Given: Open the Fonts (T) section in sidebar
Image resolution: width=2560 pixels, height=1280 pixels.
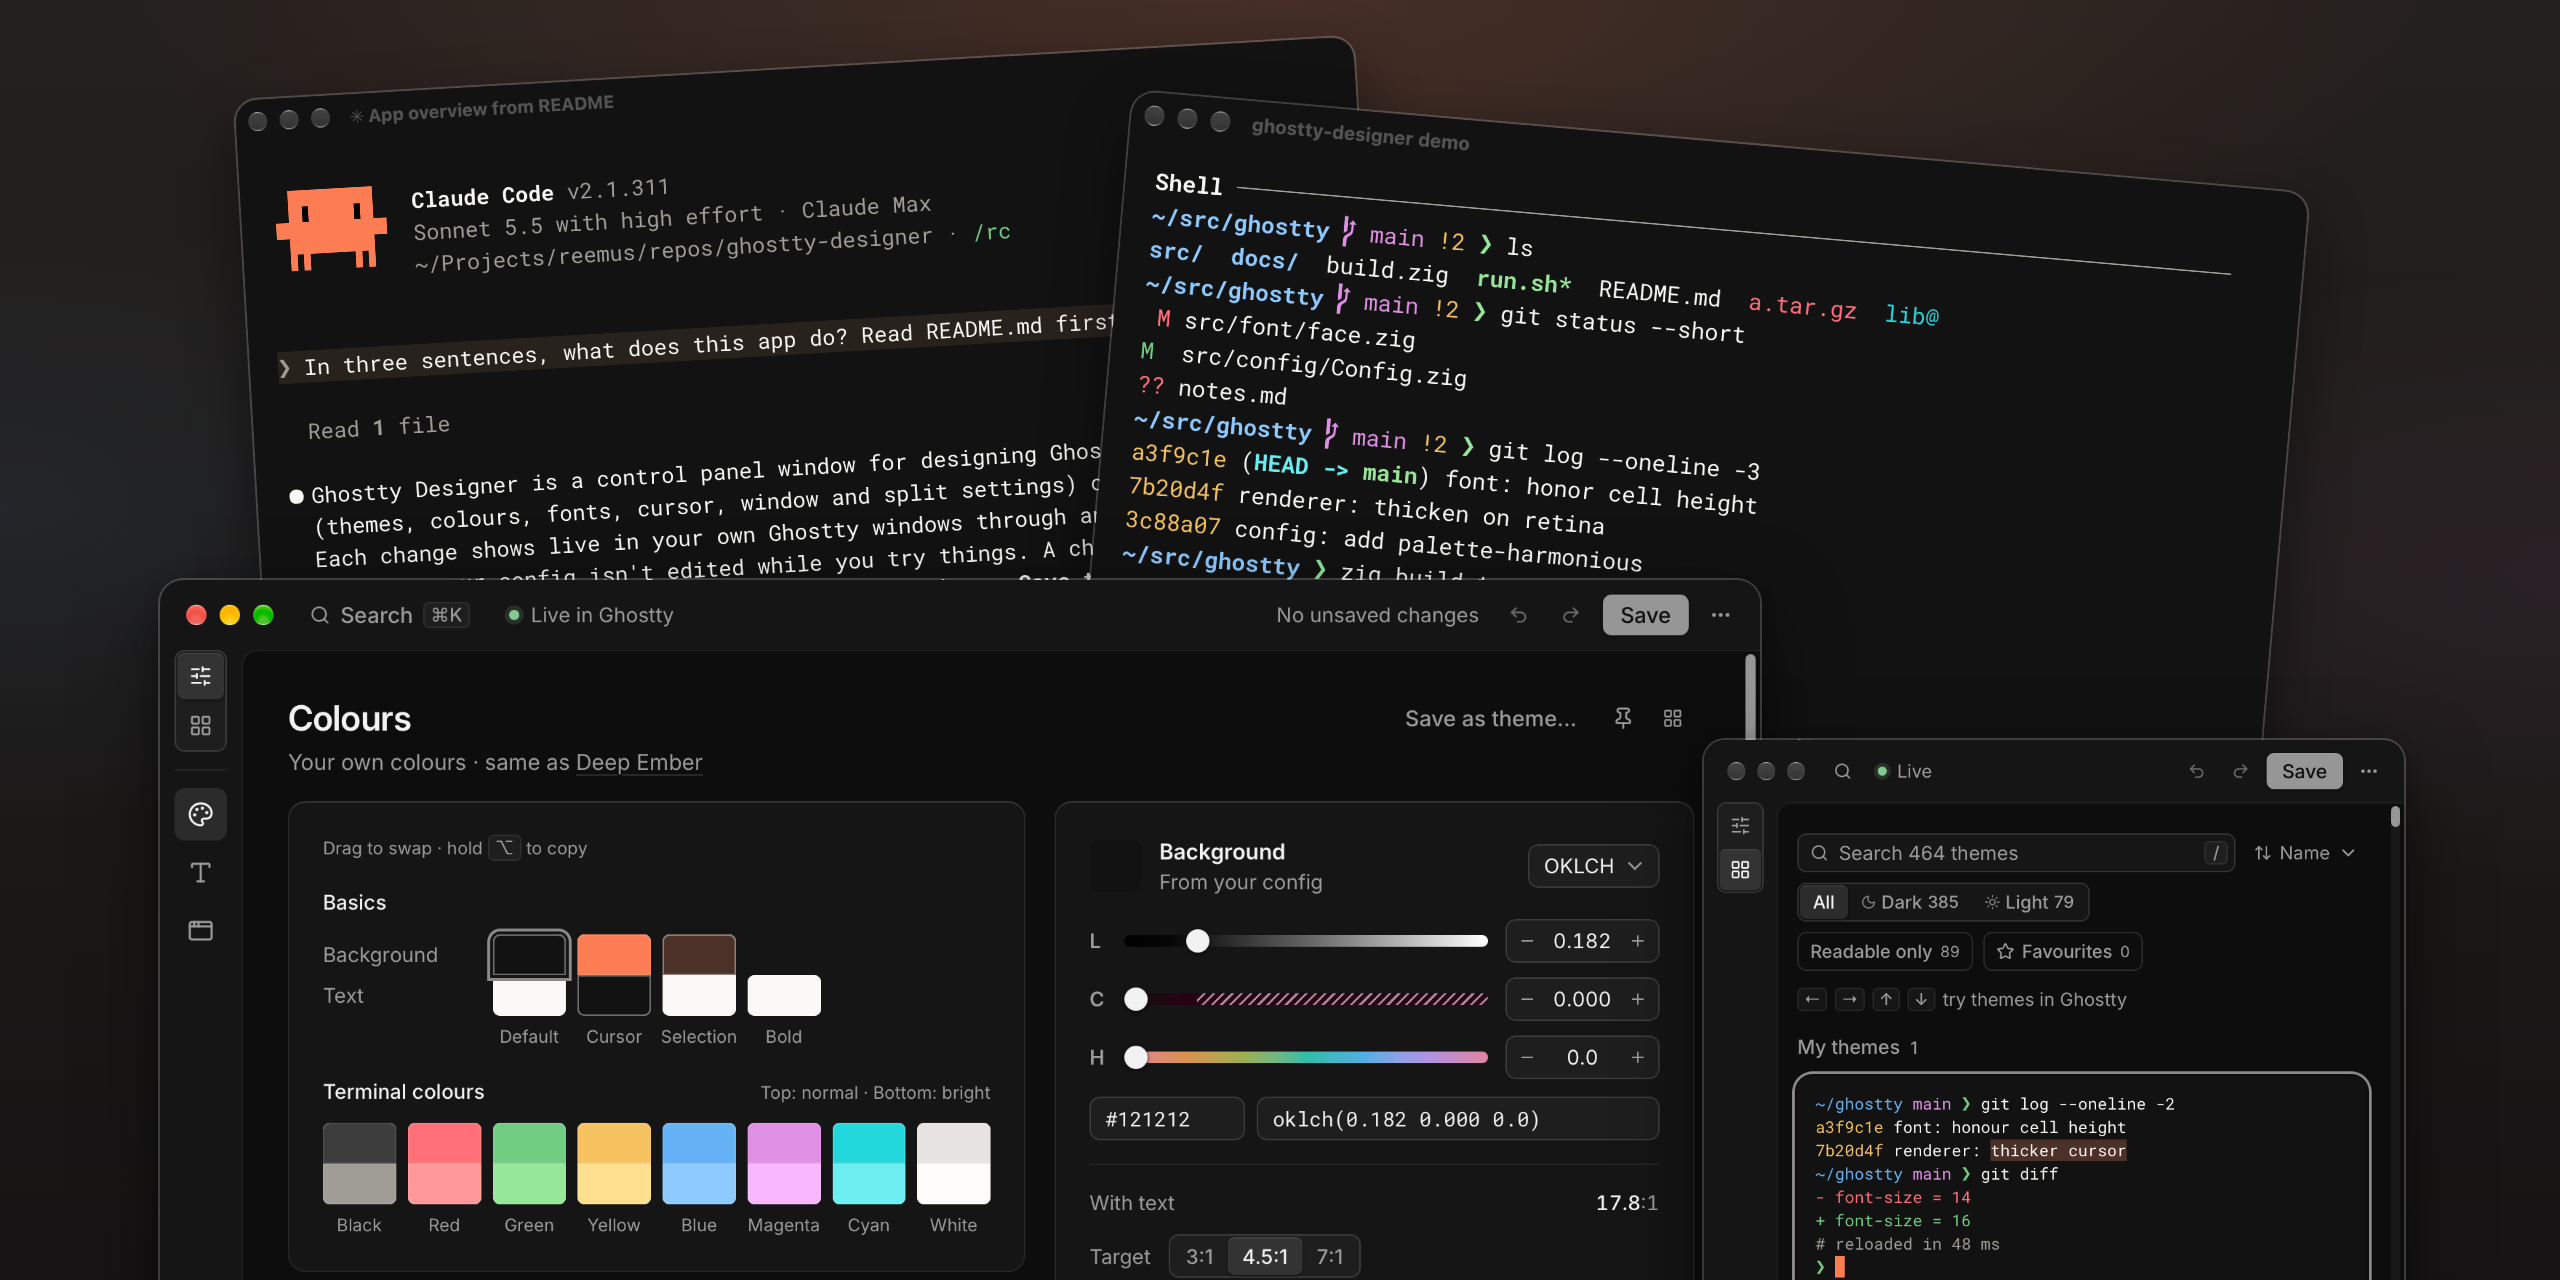Looking at the screenshot, I should (x=201, y=872).
